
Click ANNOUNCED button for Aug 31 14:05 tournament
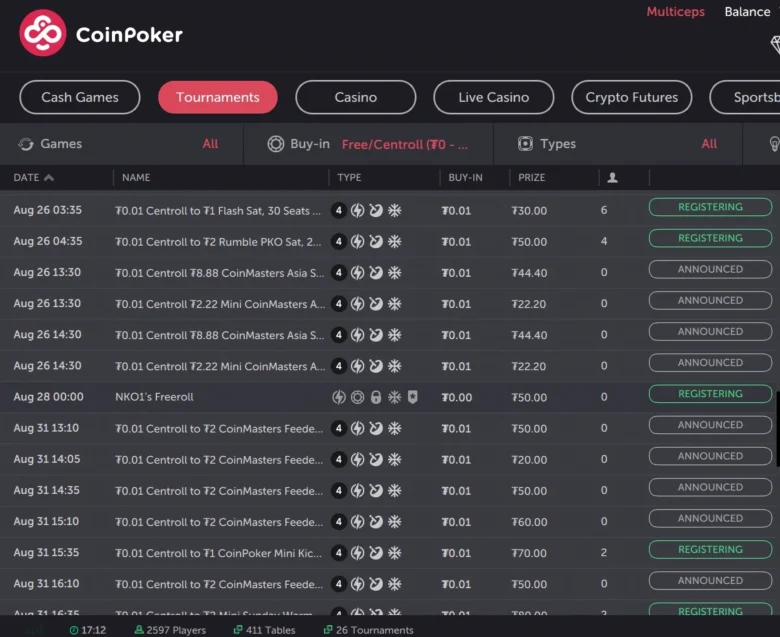(710, 456)
